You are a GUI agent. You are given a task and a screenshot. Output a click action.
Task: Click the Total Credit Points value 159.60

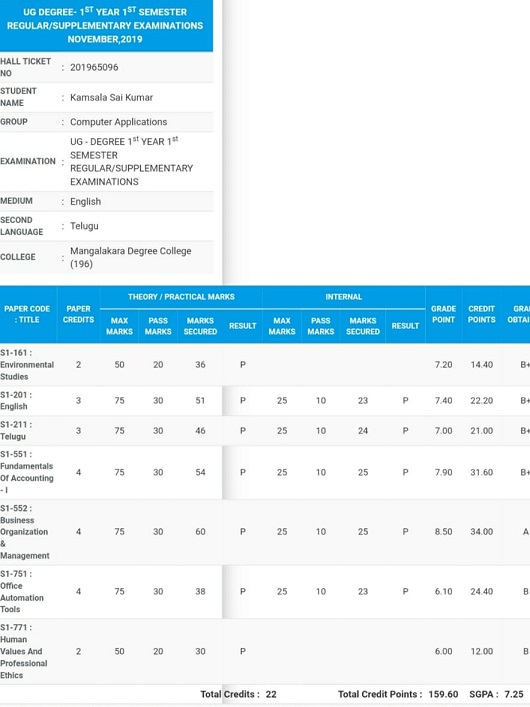pos(443,694)
